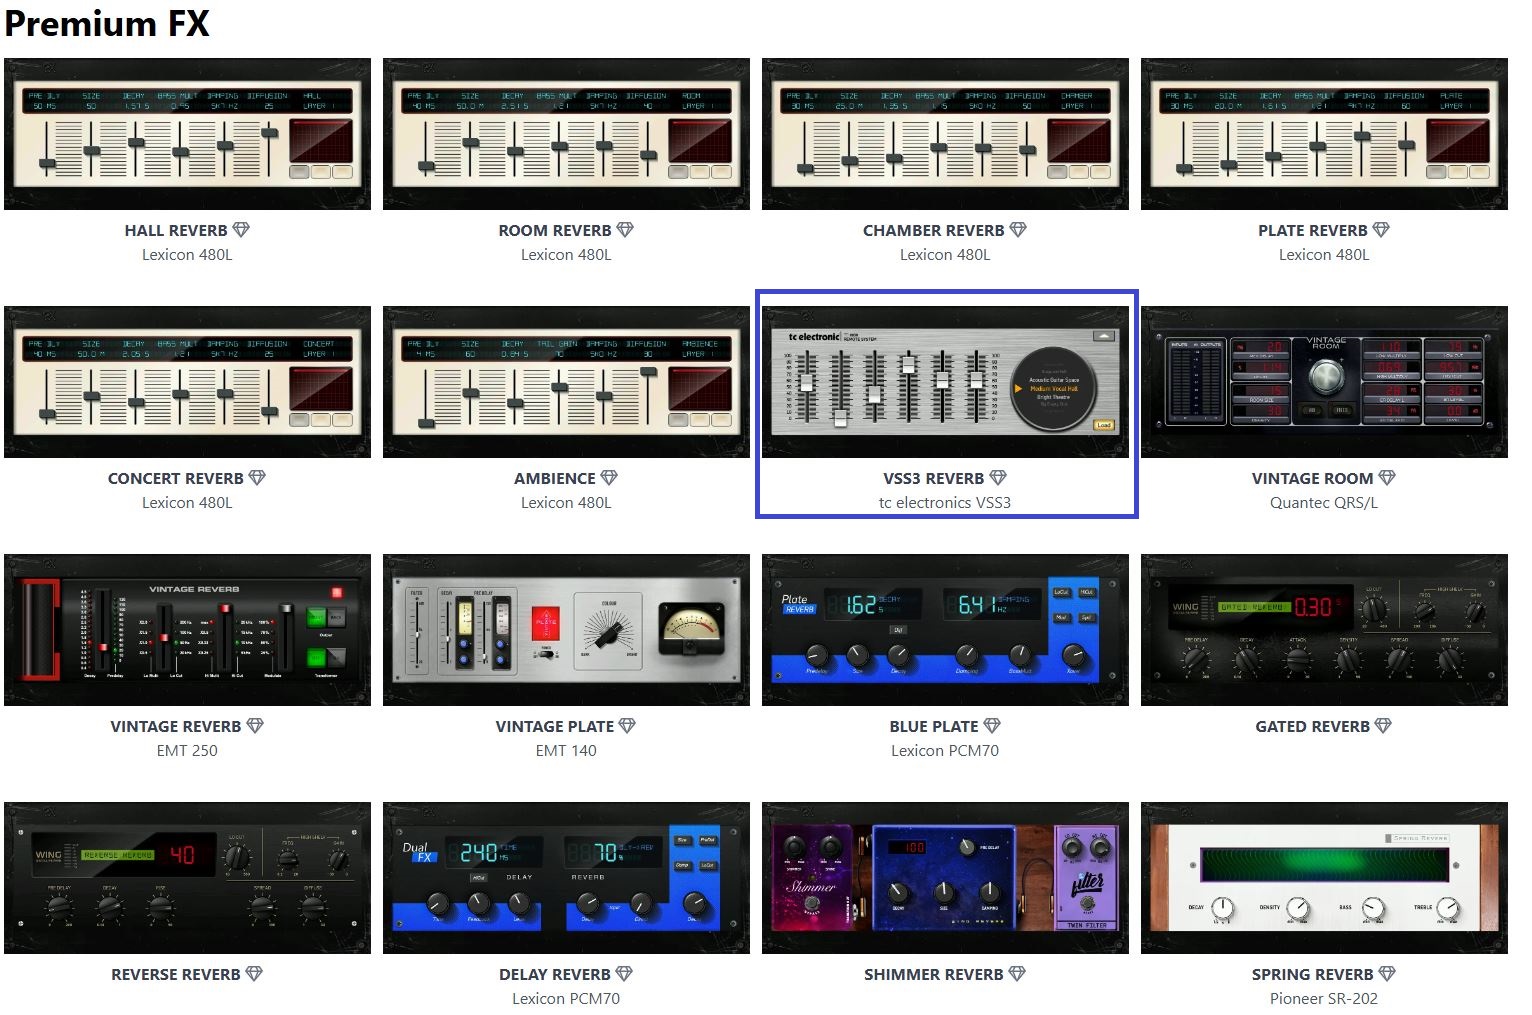This screenshot has width=1532, height=1015.
Task: Click the AMBIENCE title
Action: 555,479
